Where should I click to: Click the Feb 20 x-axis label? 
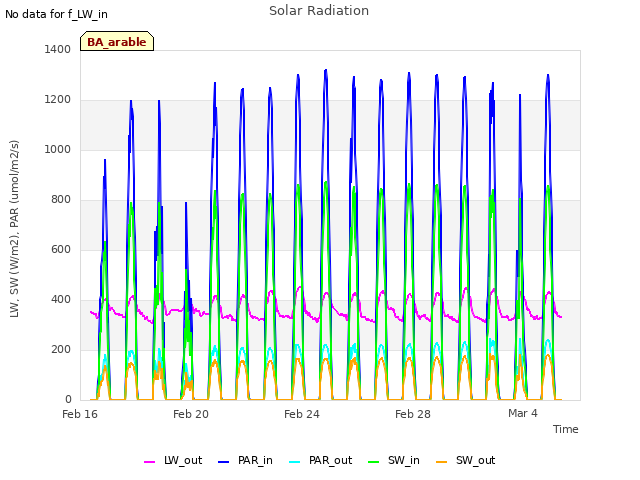191,414
